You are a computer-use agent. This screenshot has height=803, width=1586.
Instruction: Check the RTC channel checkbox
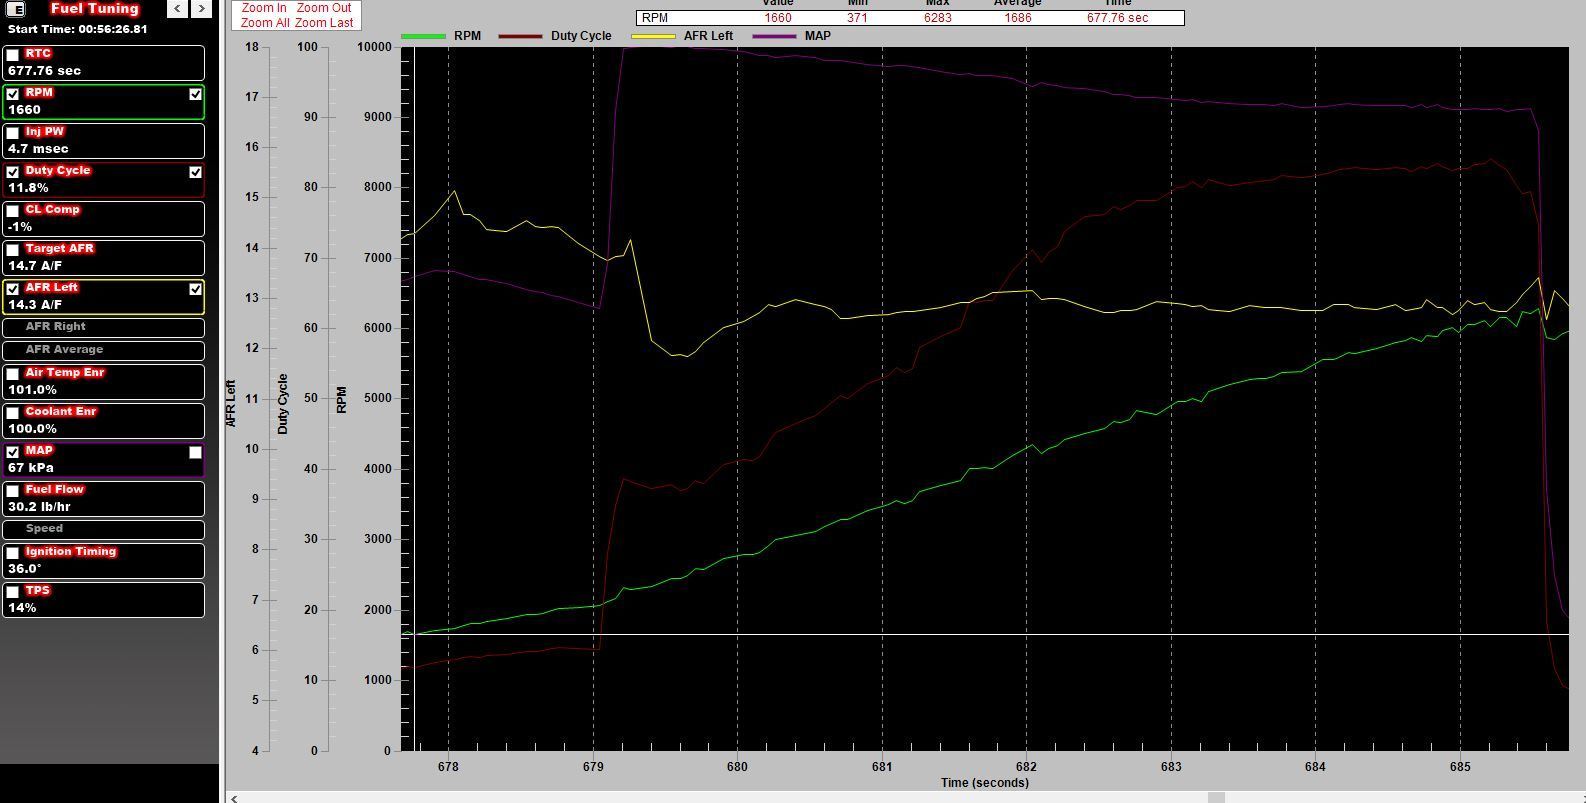(13, 55)
